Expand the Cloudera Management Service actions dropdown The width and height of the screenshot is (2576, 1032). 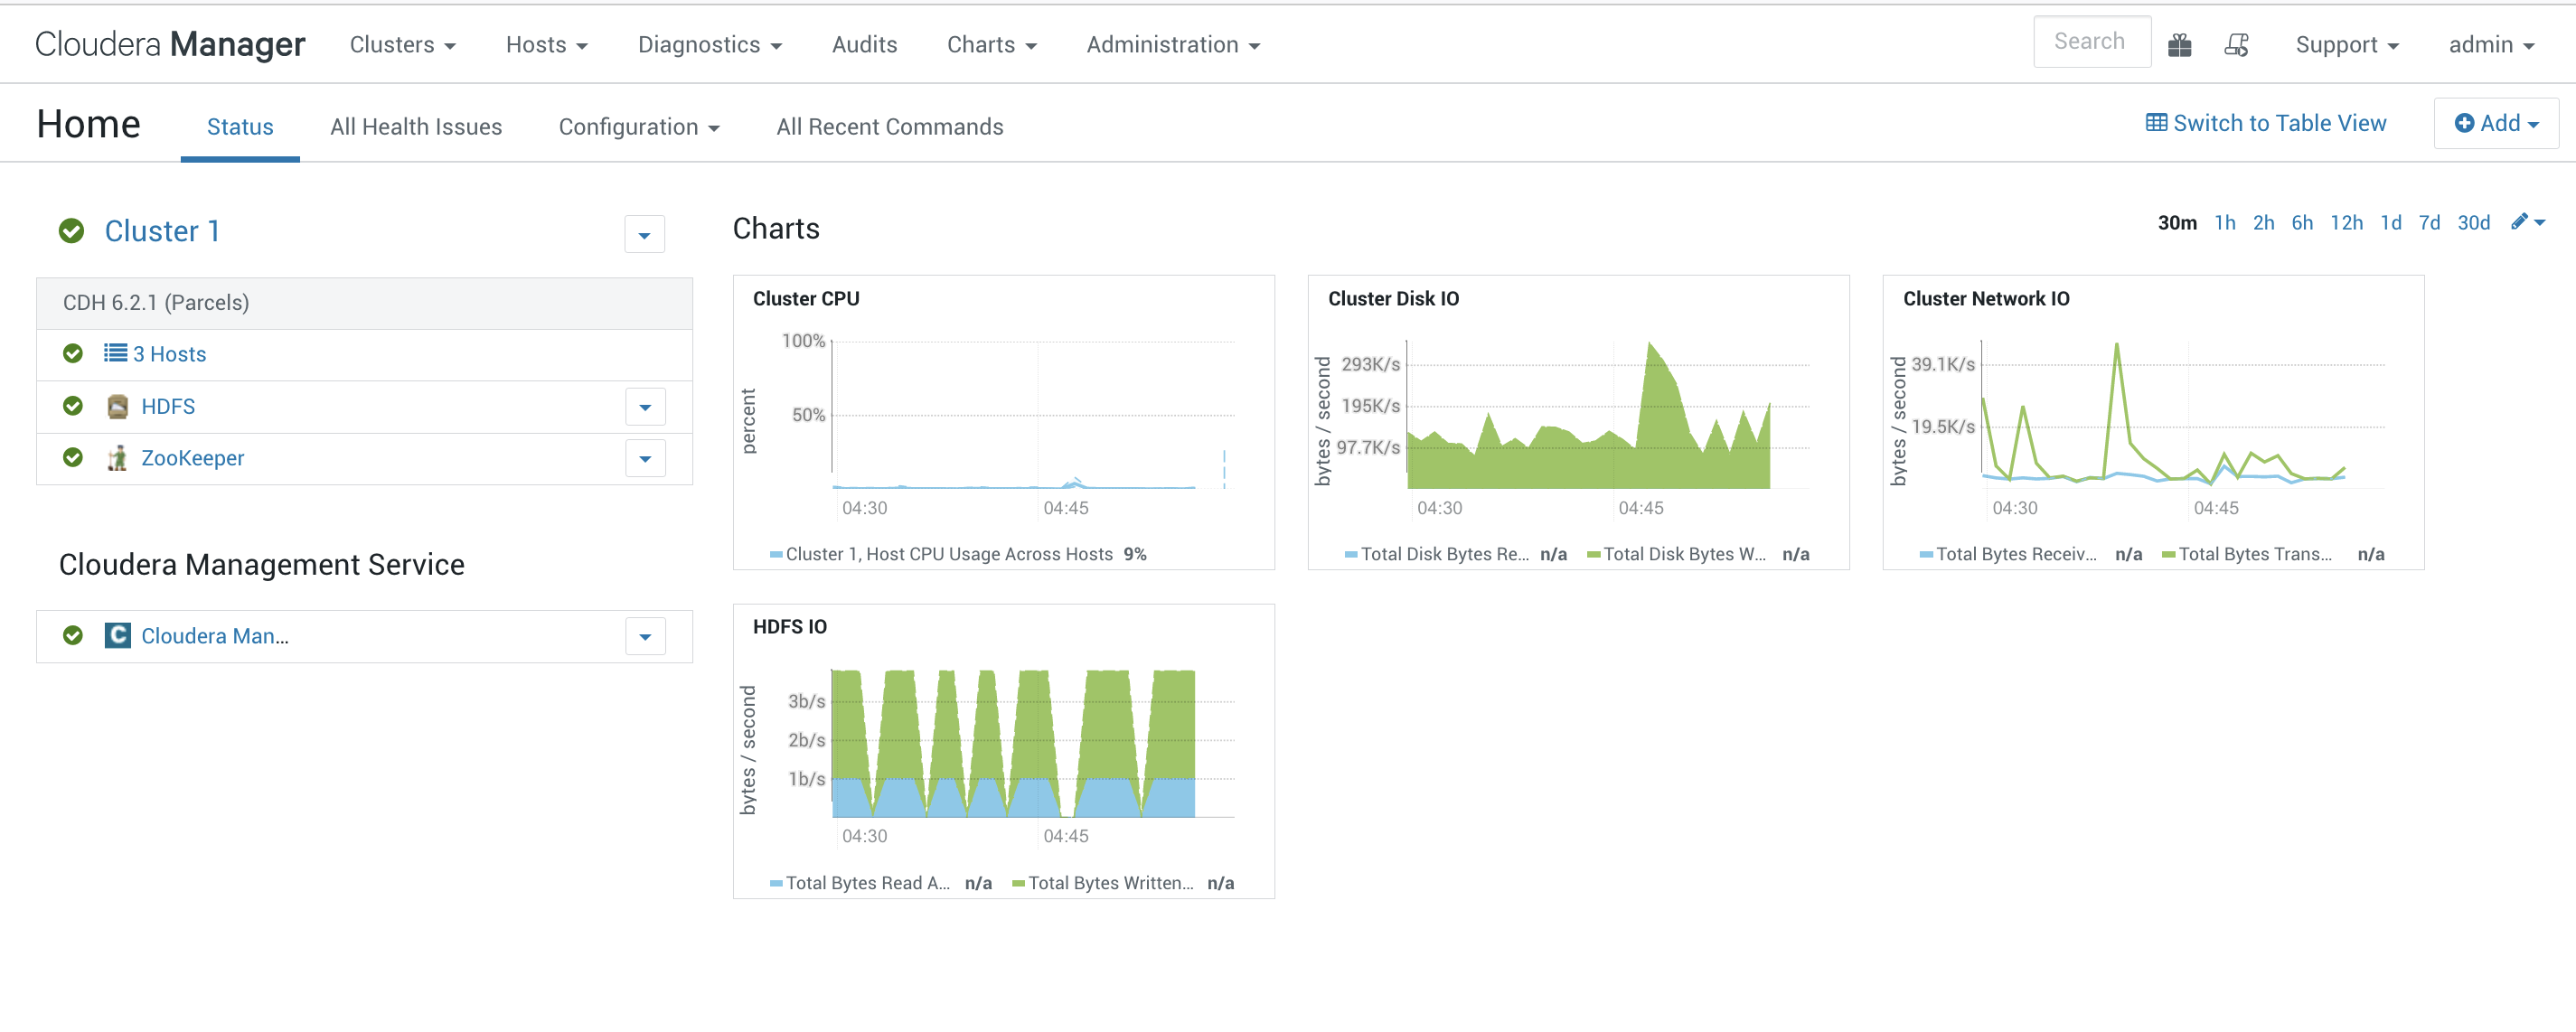[646, 637]
